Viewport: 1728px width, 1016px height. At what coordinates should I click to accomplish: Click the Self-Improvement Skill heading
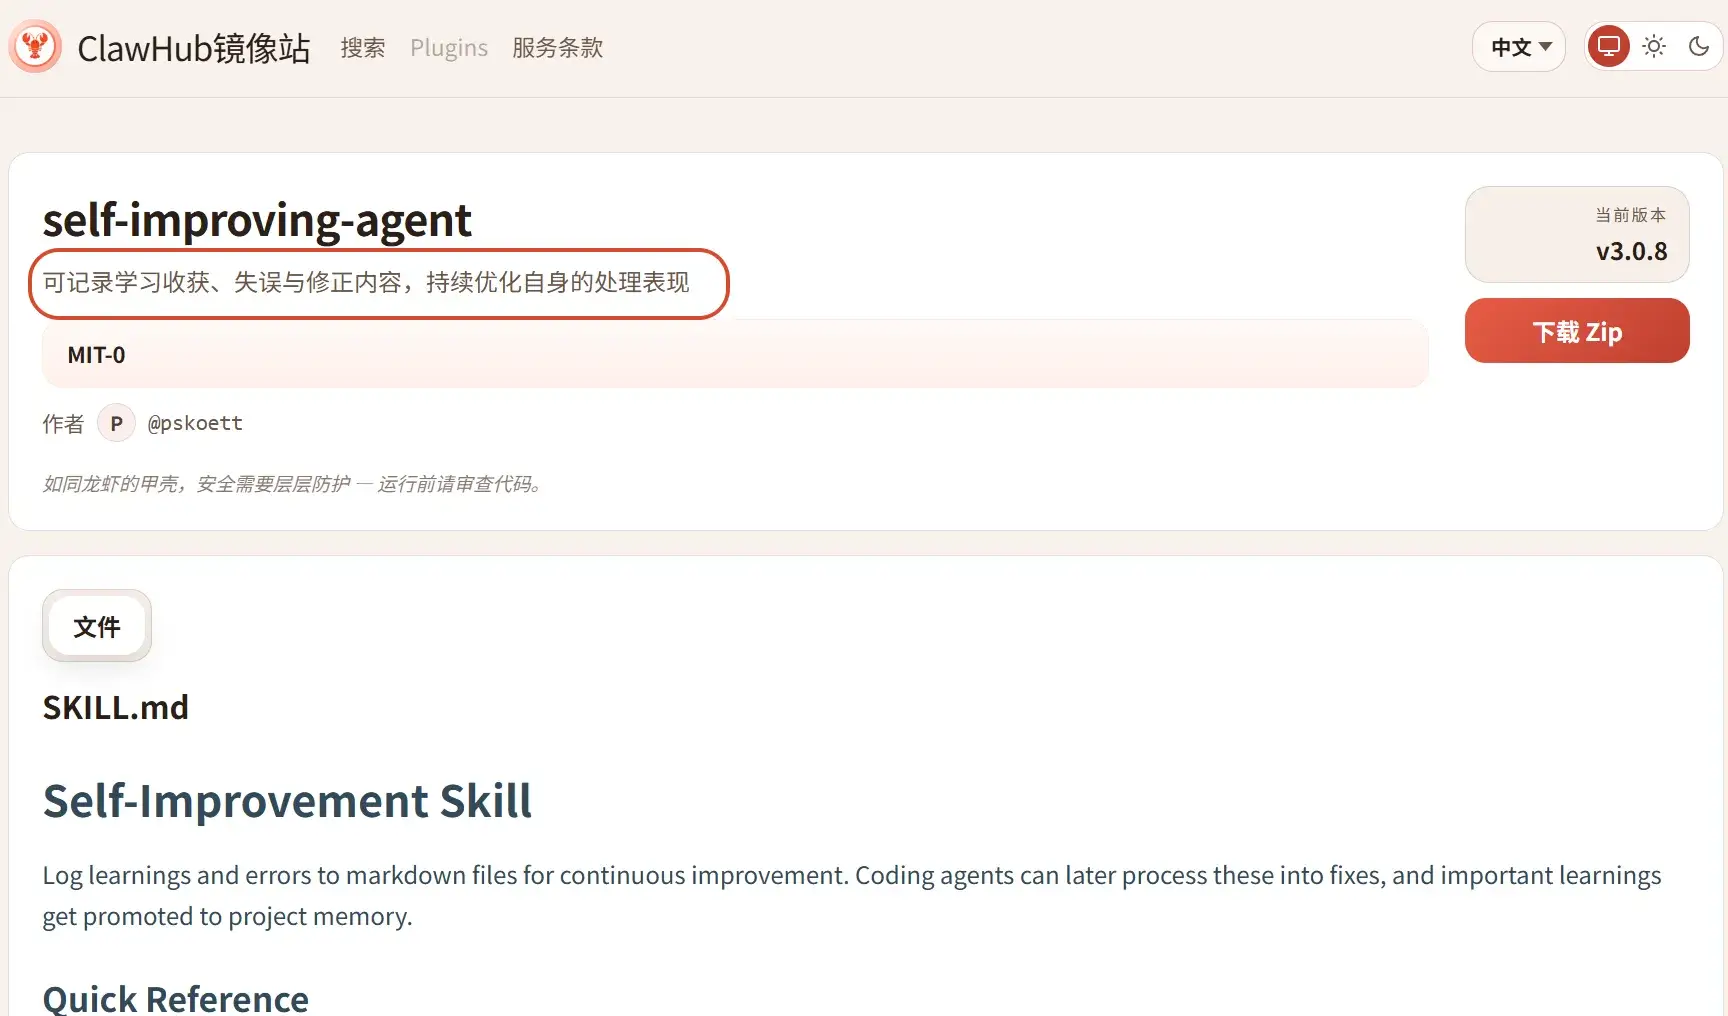pos(287,801)
